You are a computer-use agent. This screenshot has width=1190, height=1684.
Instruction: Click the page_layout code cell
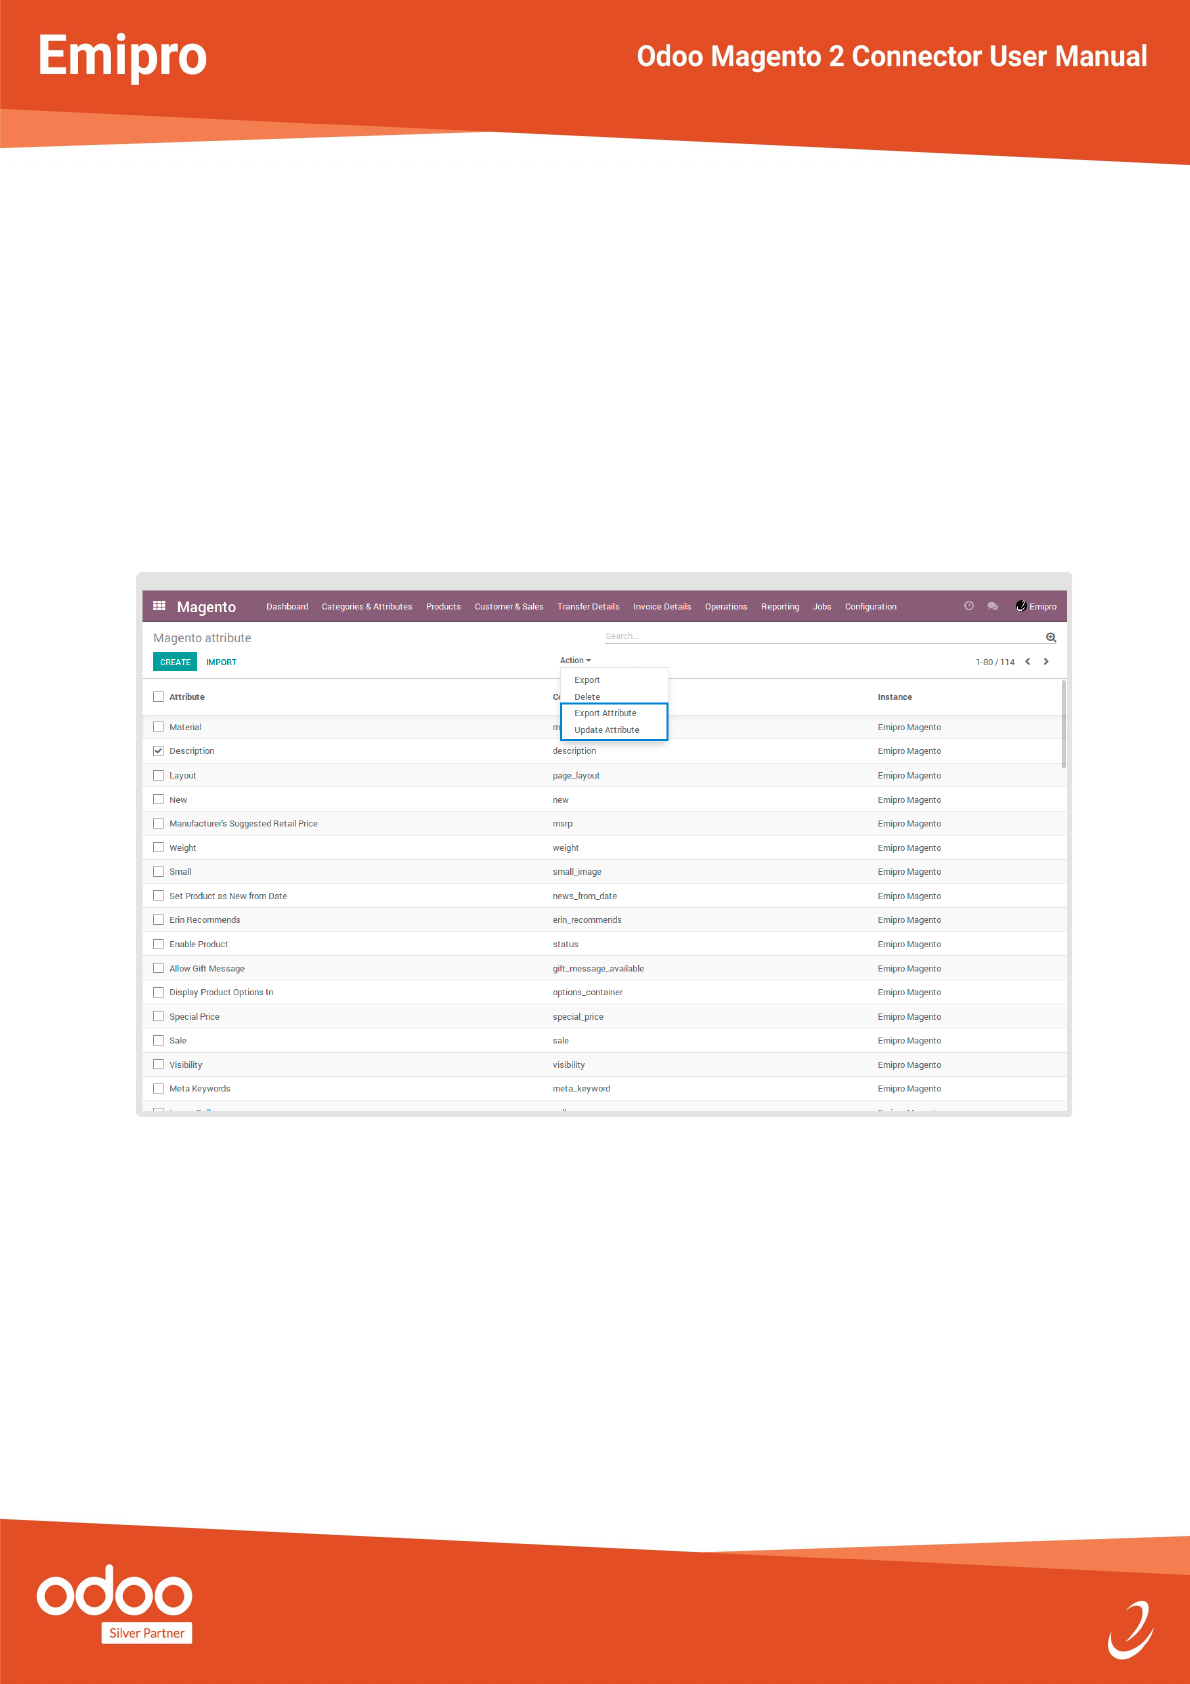click(576, 776)
